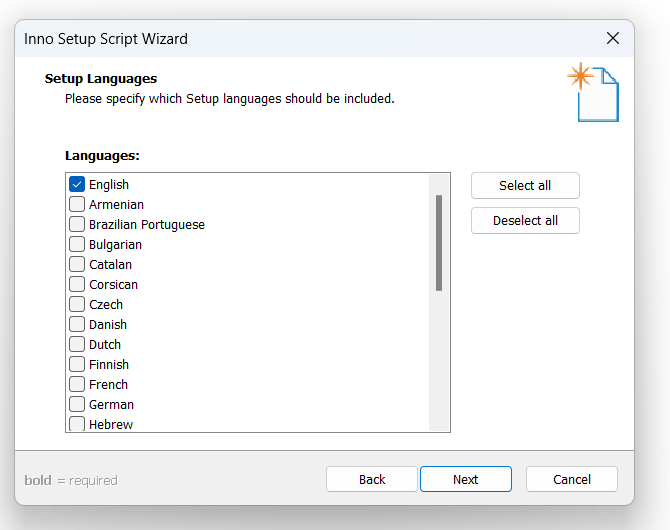The height and width of the screenshot is (530, 670).
Task: Click the Hebrew label text
Action: click(111, 424)
